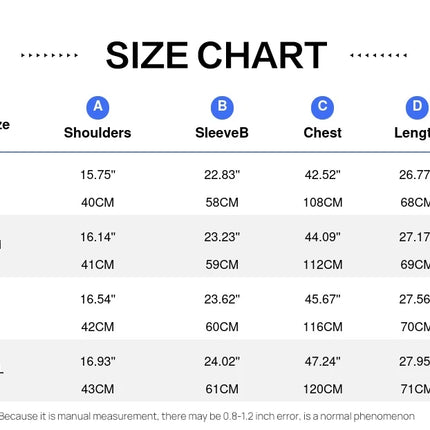The image size is (430, 430).
Task: Click the SIZE CHART title
Action: click(216, 55)
